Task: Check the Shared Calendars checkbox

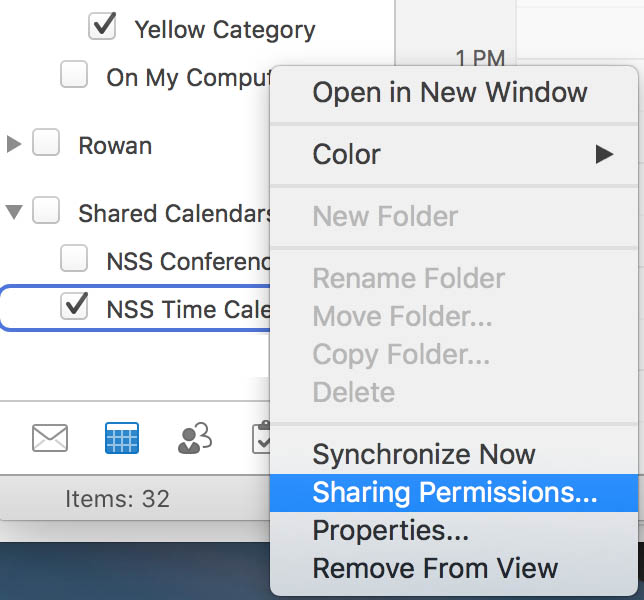Action: coord(46,210)
